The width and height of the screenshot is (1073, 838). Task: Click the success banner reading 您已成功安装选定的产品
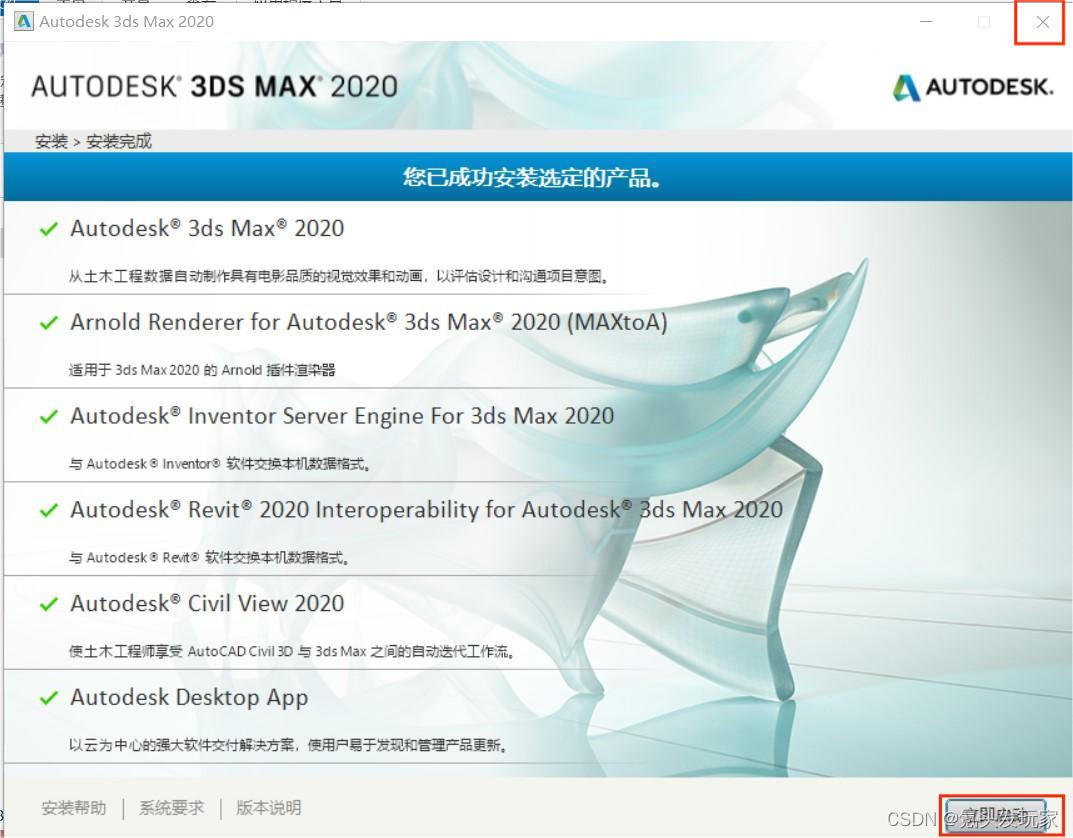536,177
